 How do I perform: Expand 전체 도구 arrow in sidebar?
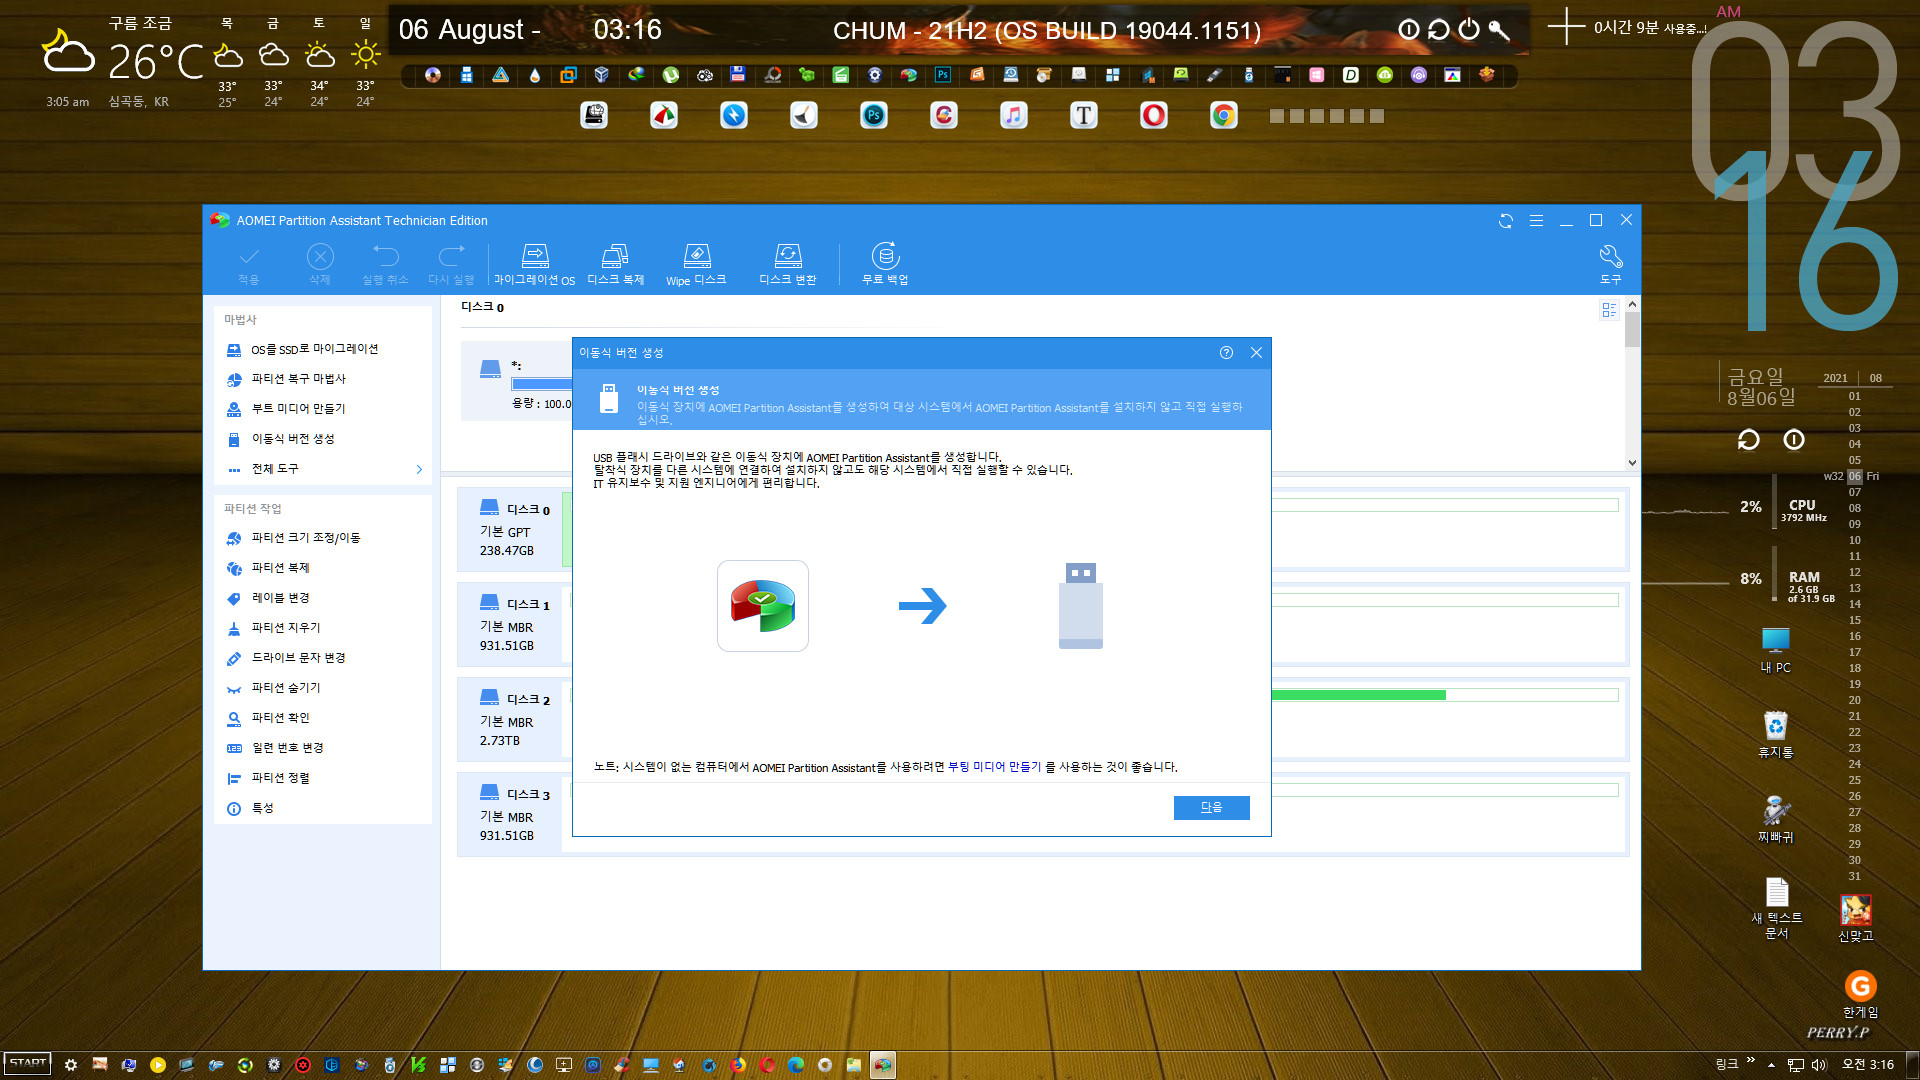(x=419, y=469)
